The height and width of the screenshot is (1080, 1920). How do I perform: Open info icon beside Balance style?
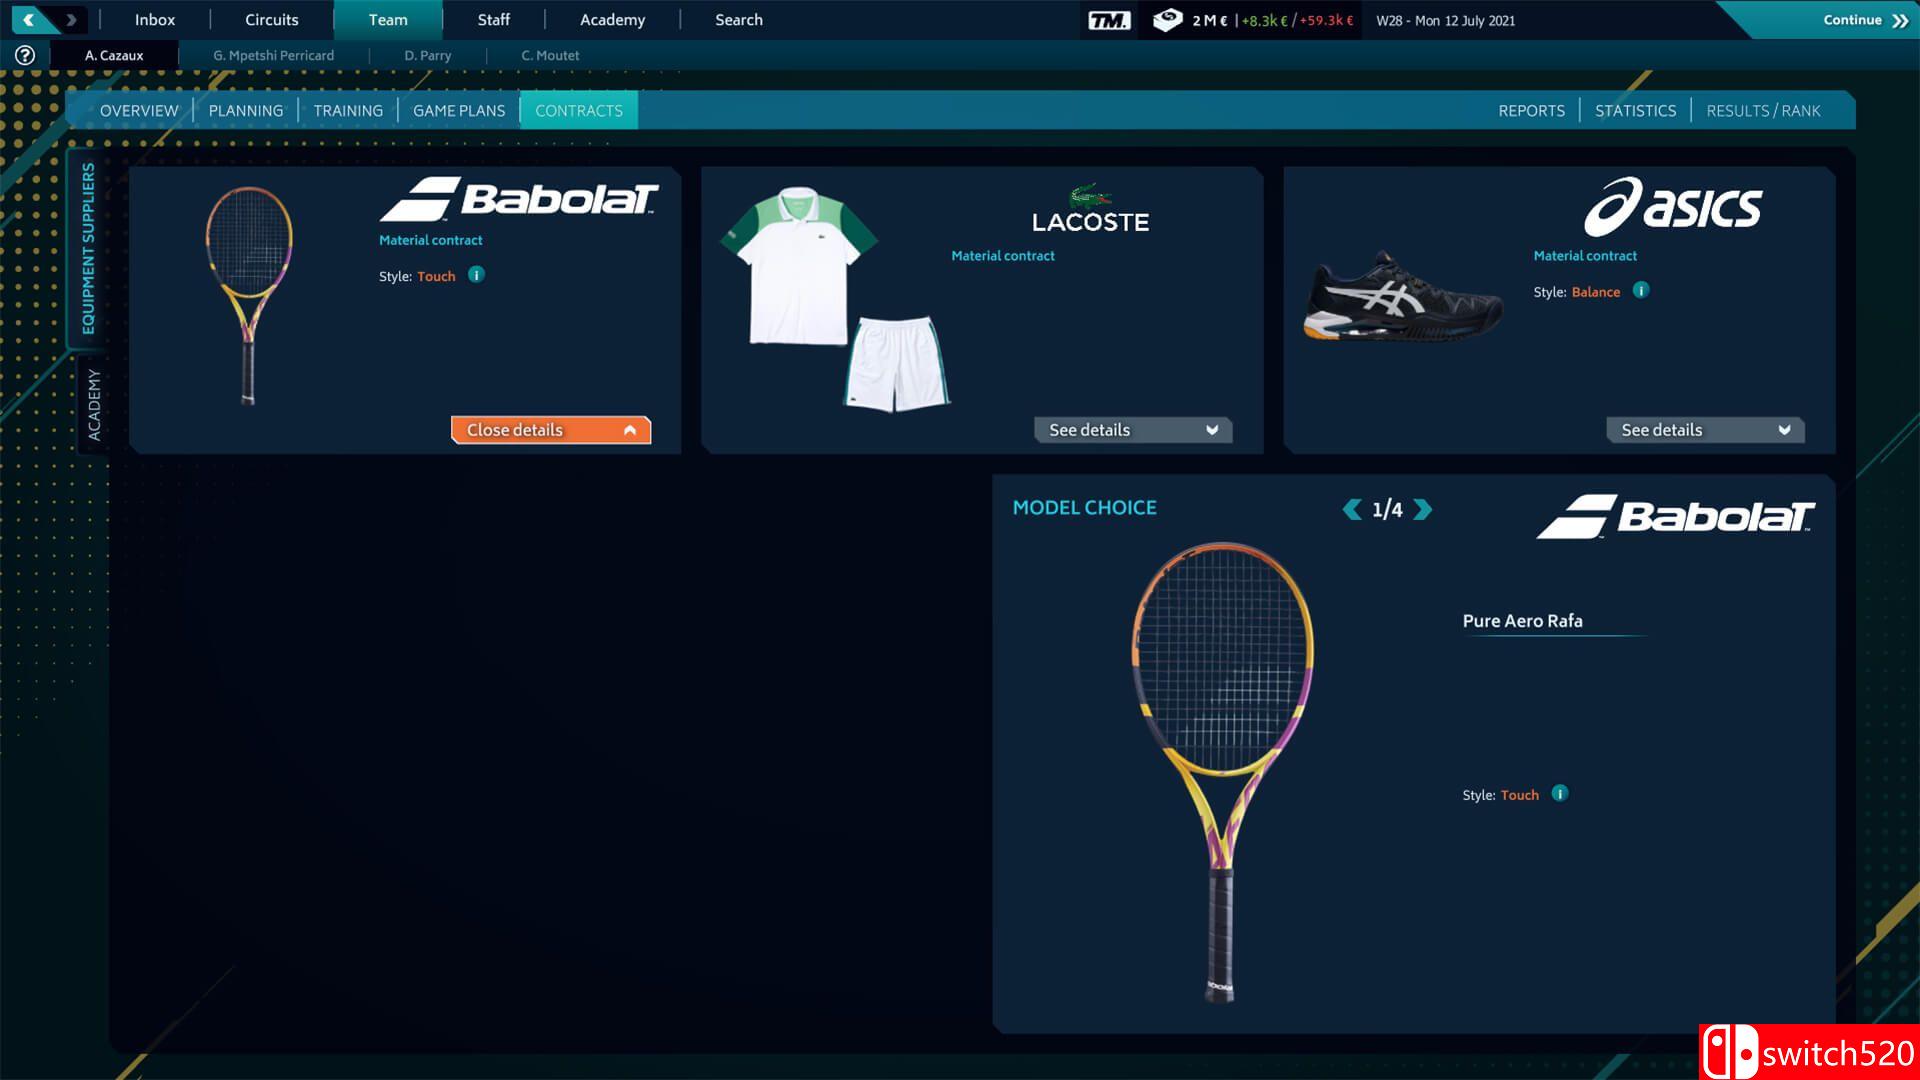tap(1640, 291)
